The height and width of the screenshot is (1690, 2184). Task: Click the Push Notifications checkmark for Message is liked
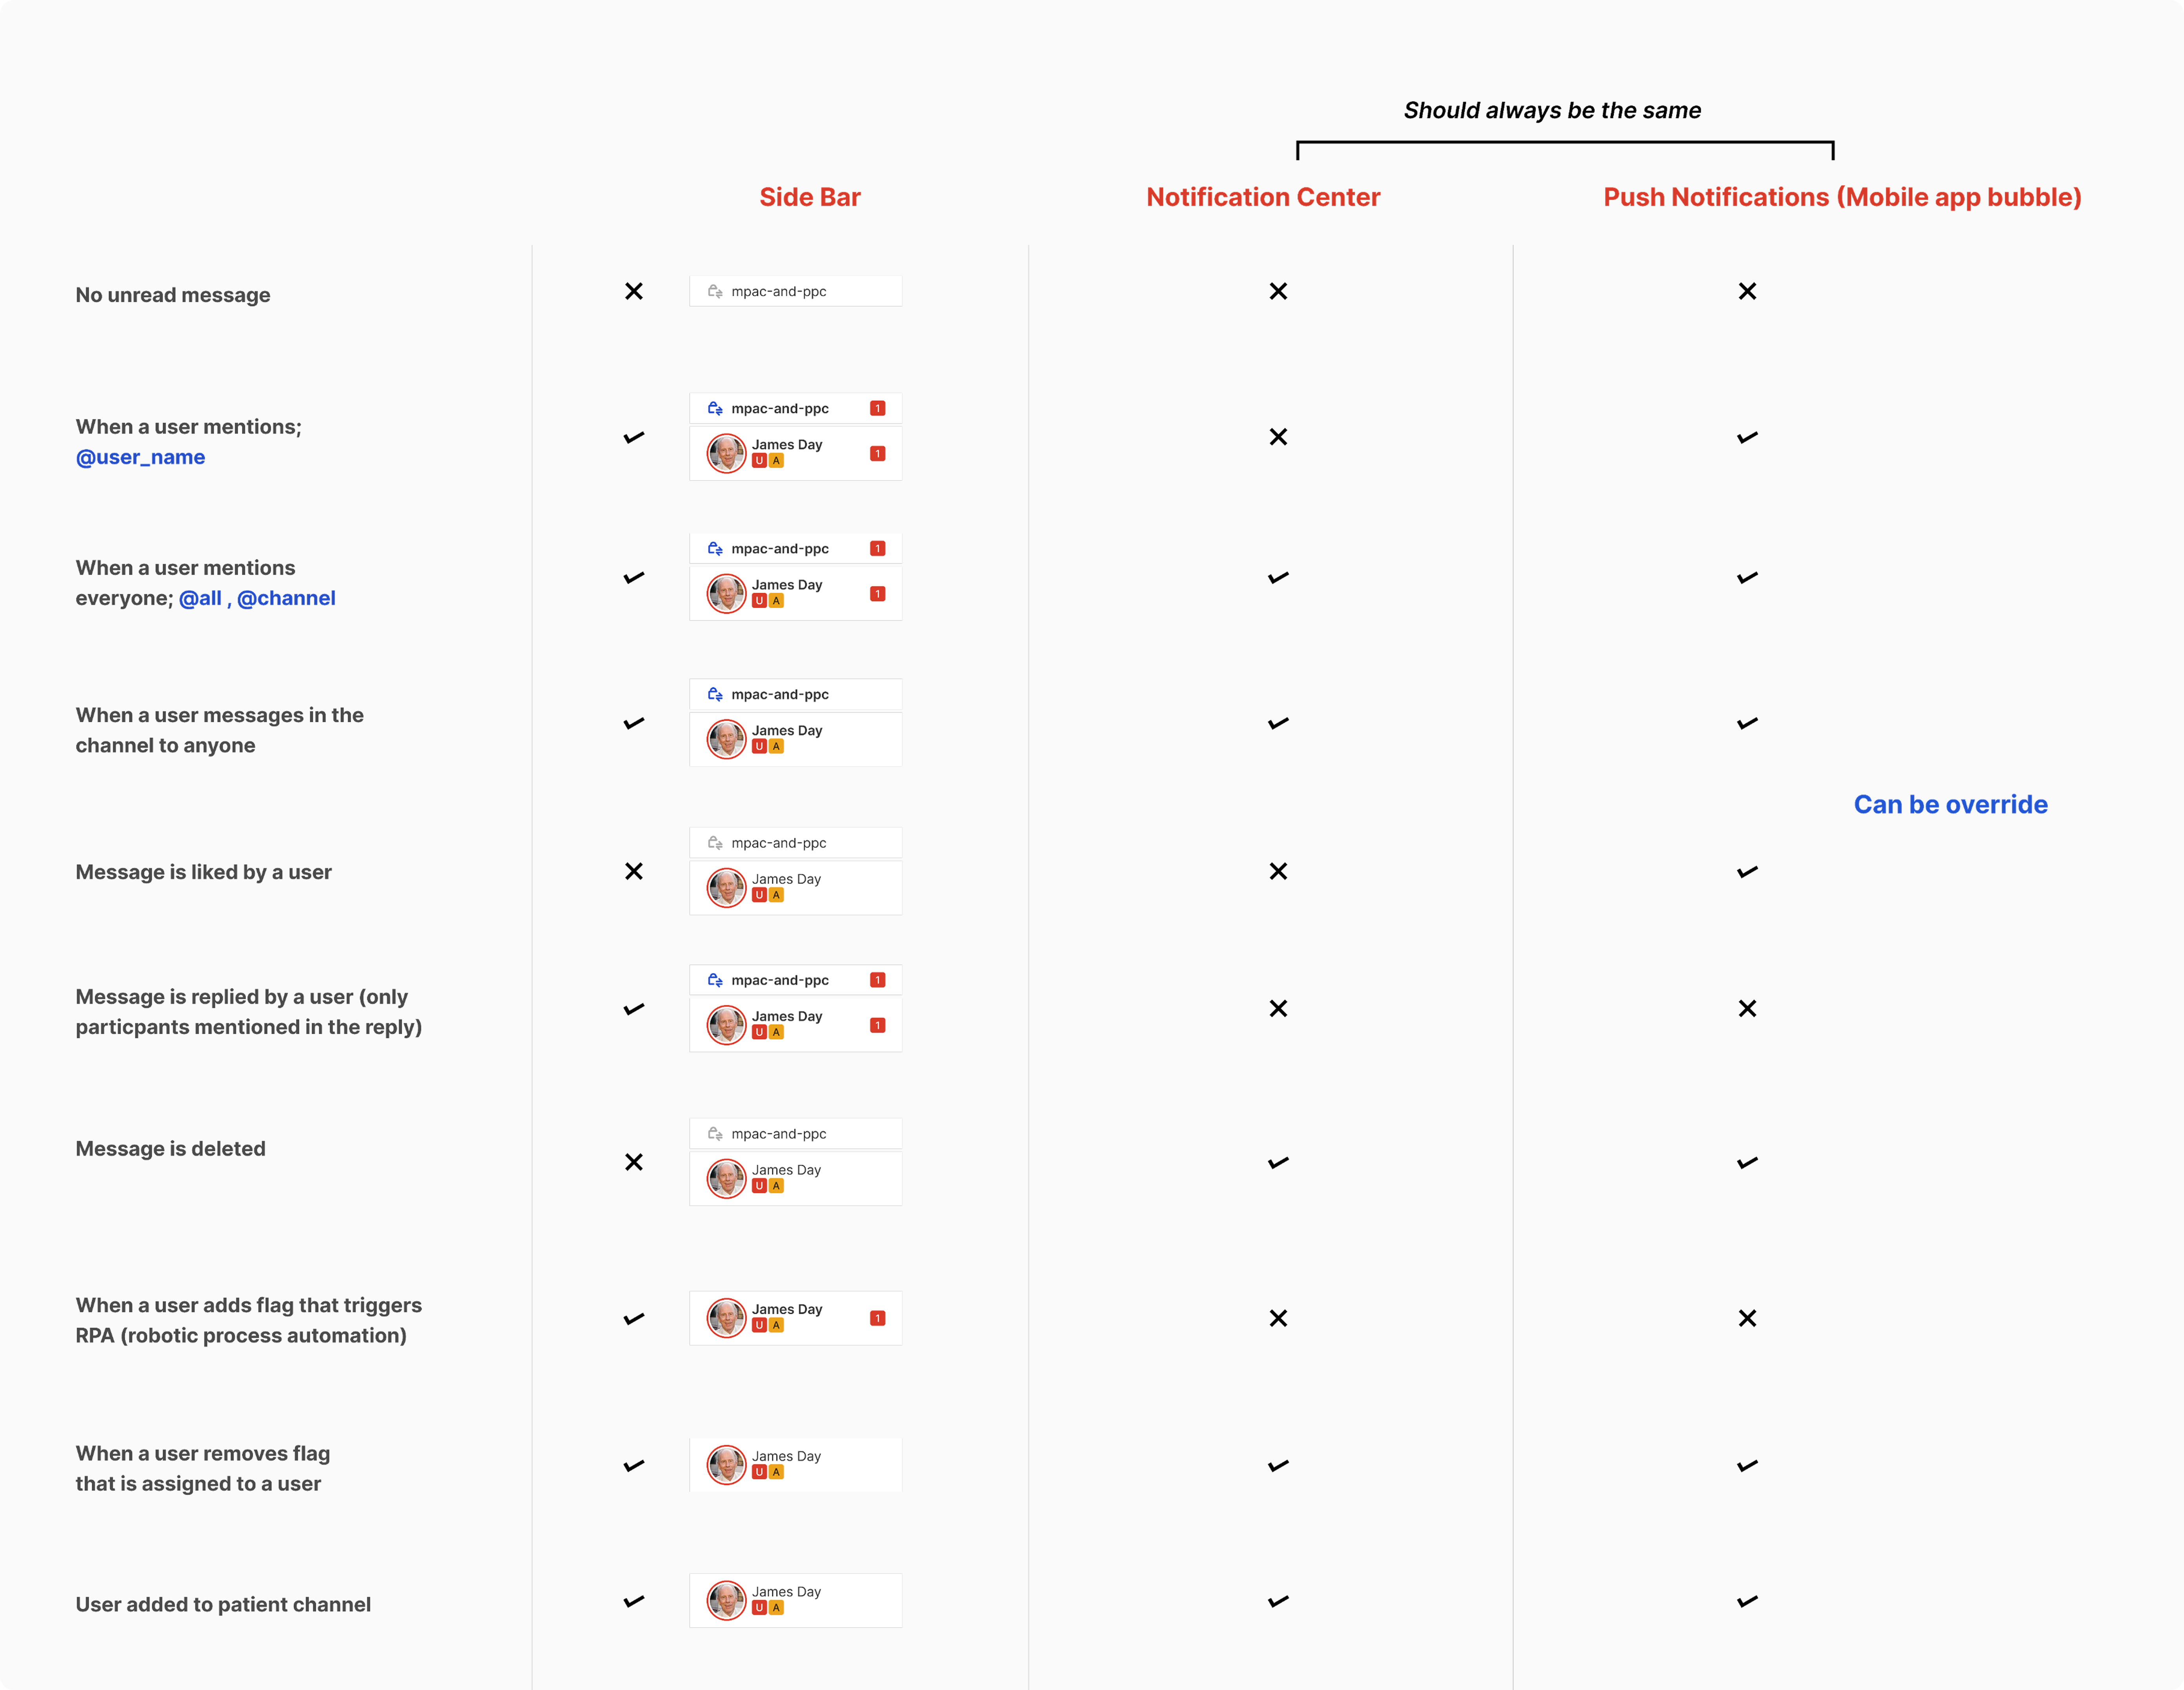pos(1747,872)
